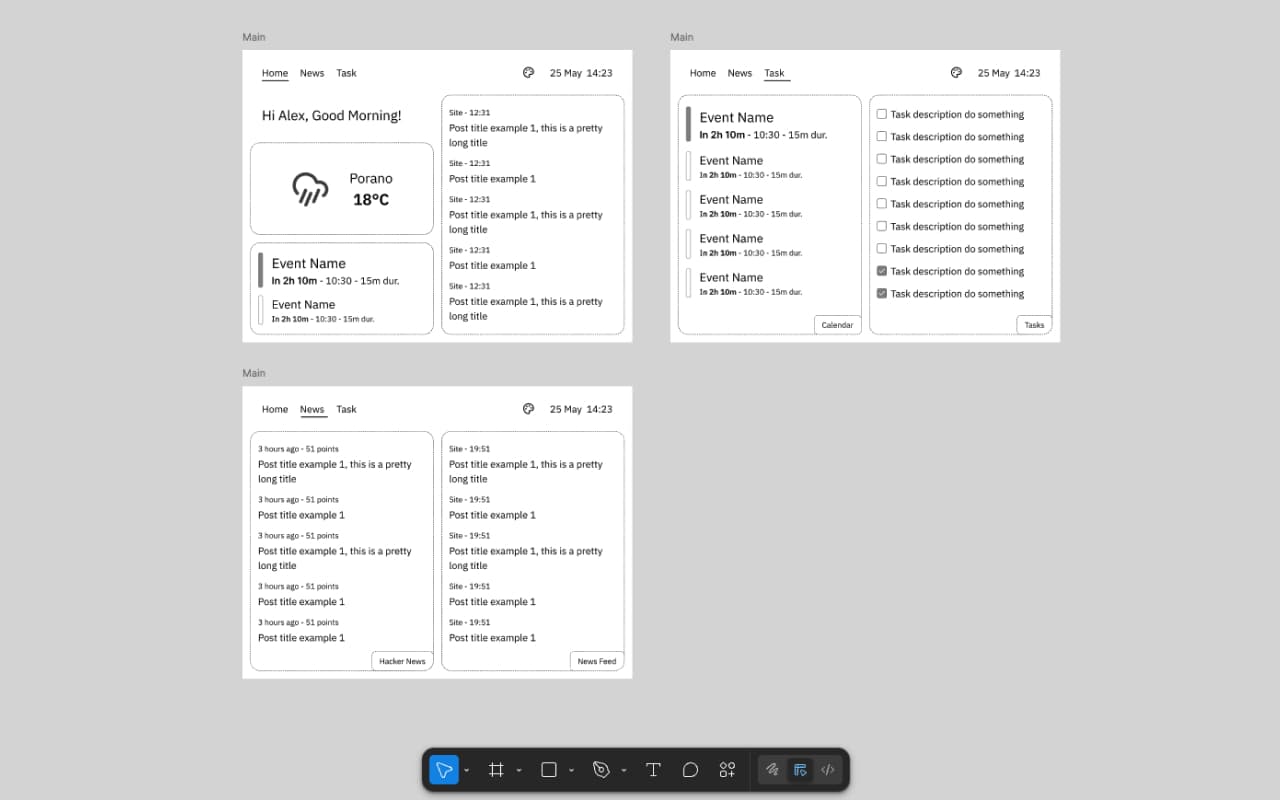
Task: Click the rain cloud weather icon
Action: (310, 188)
